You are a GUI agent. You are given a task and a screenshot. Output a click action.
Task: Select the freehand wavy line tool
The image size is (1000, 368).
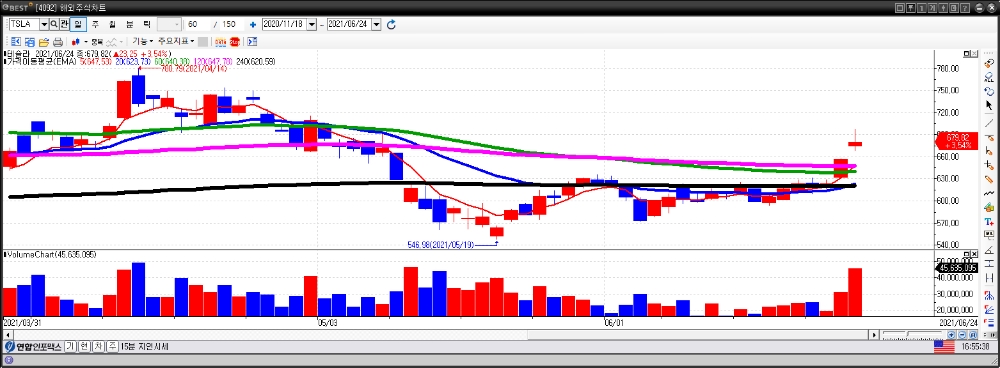(x=989, y=193)
